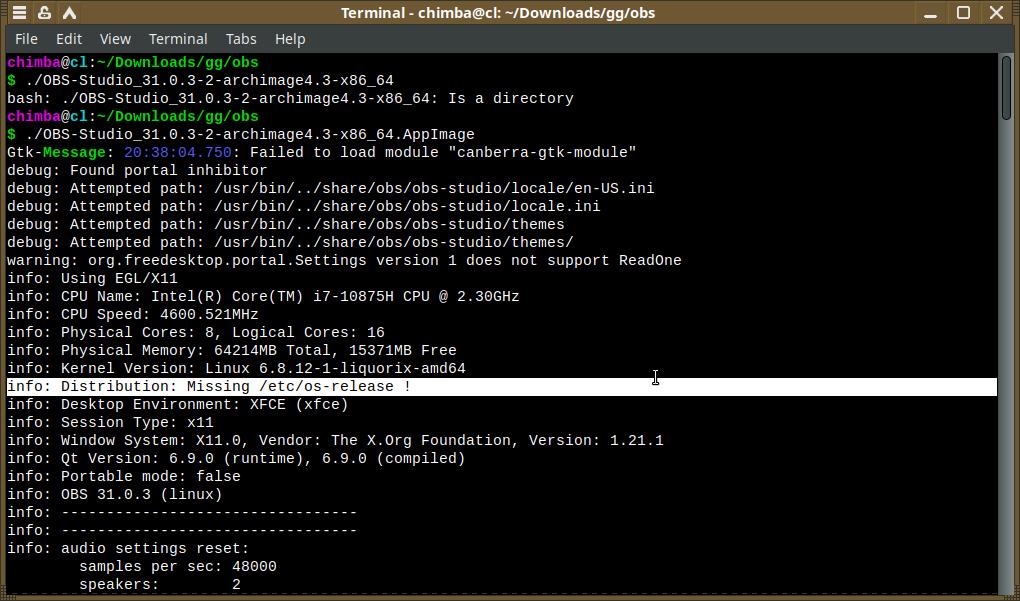Click the highlighted 'Missing /etc/os-release' line
This screenshot has height=601, width=1020.
pyautogui.click(x=502, y=386)
